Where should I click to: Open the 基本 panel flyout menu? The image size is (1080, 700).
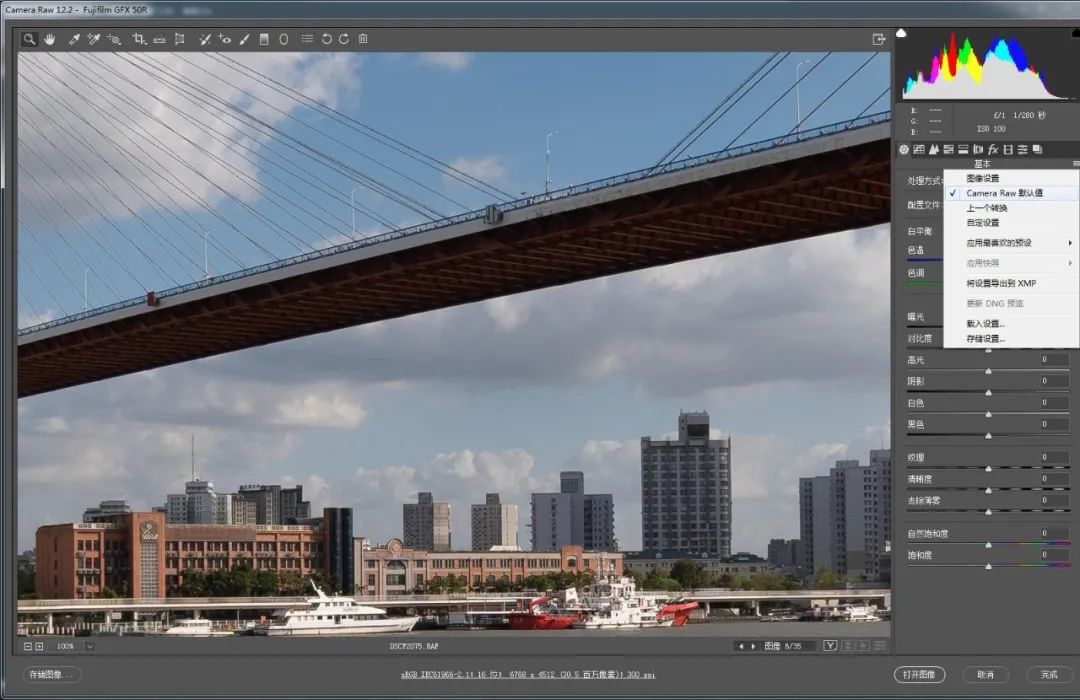(1076, 164)
